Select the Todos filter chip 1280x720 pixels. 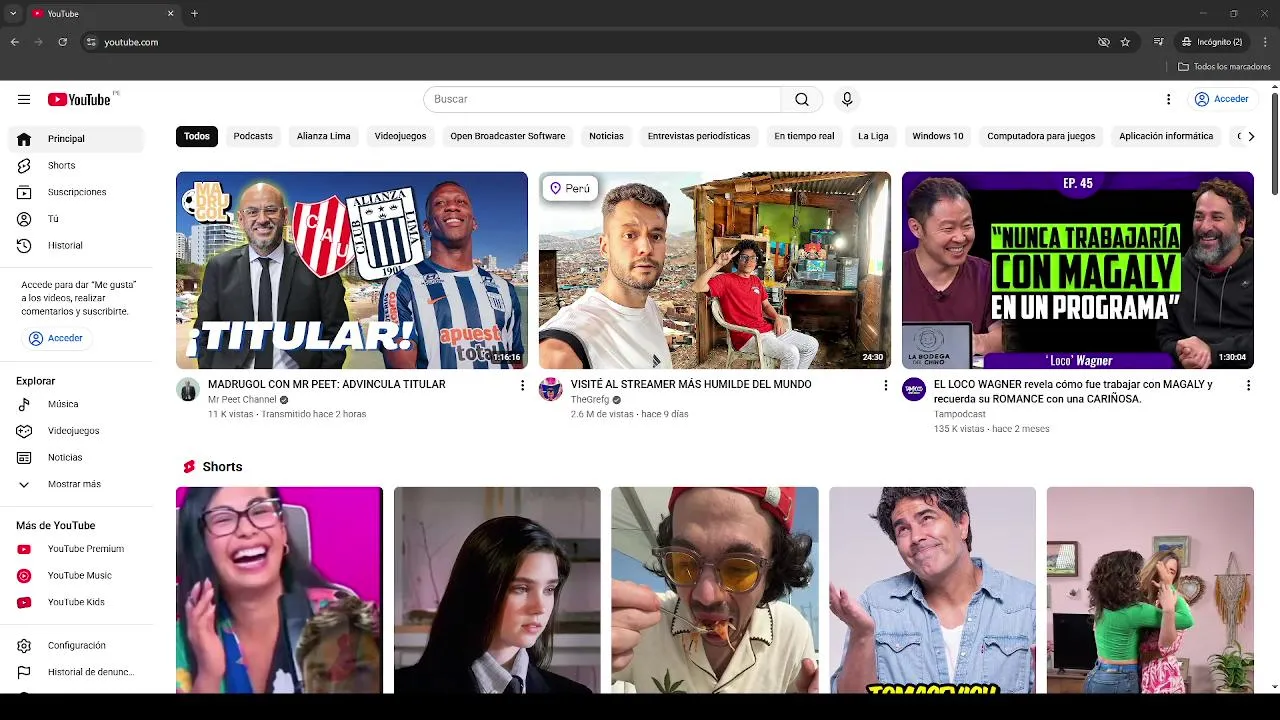pyautogui.click(x=197, y=136)
